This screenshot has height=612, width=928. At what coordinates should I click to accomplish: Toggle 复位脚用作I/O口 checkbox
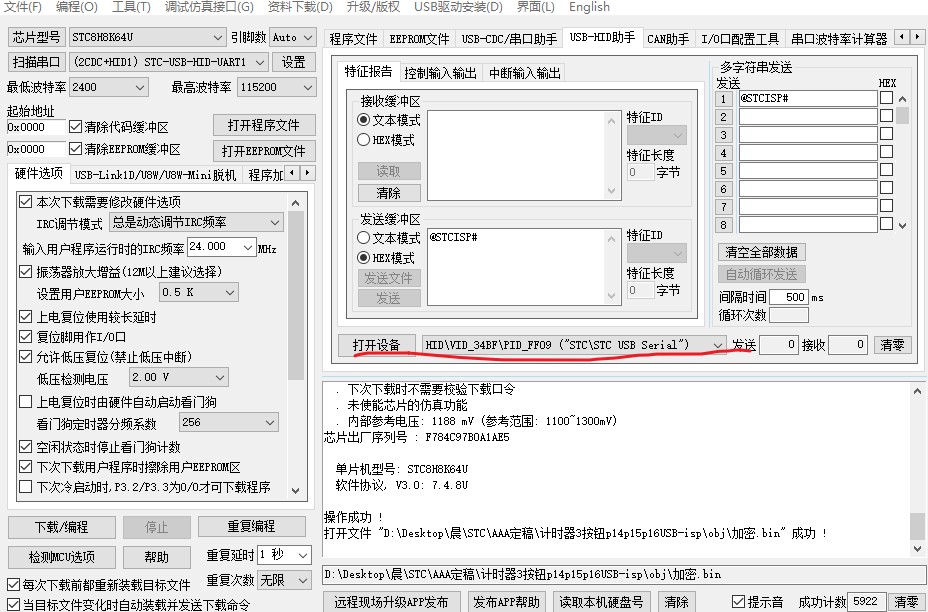pos(25,337)
